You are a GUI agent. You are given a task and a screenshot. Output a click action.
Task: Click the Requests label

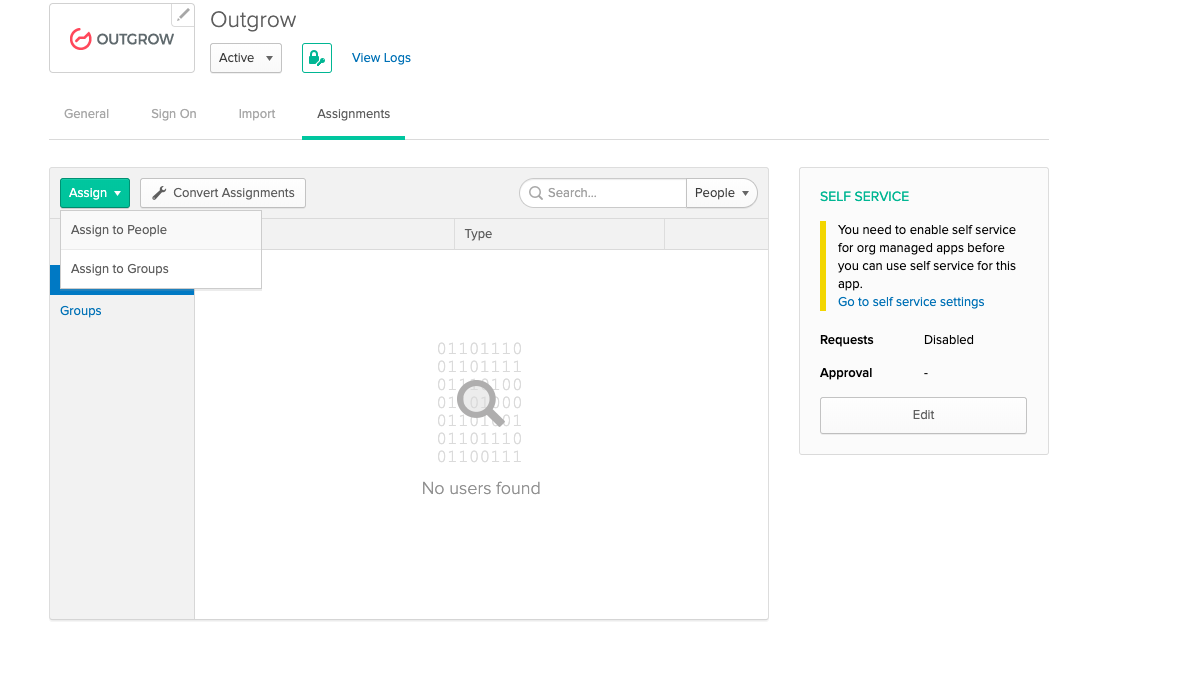846,340
